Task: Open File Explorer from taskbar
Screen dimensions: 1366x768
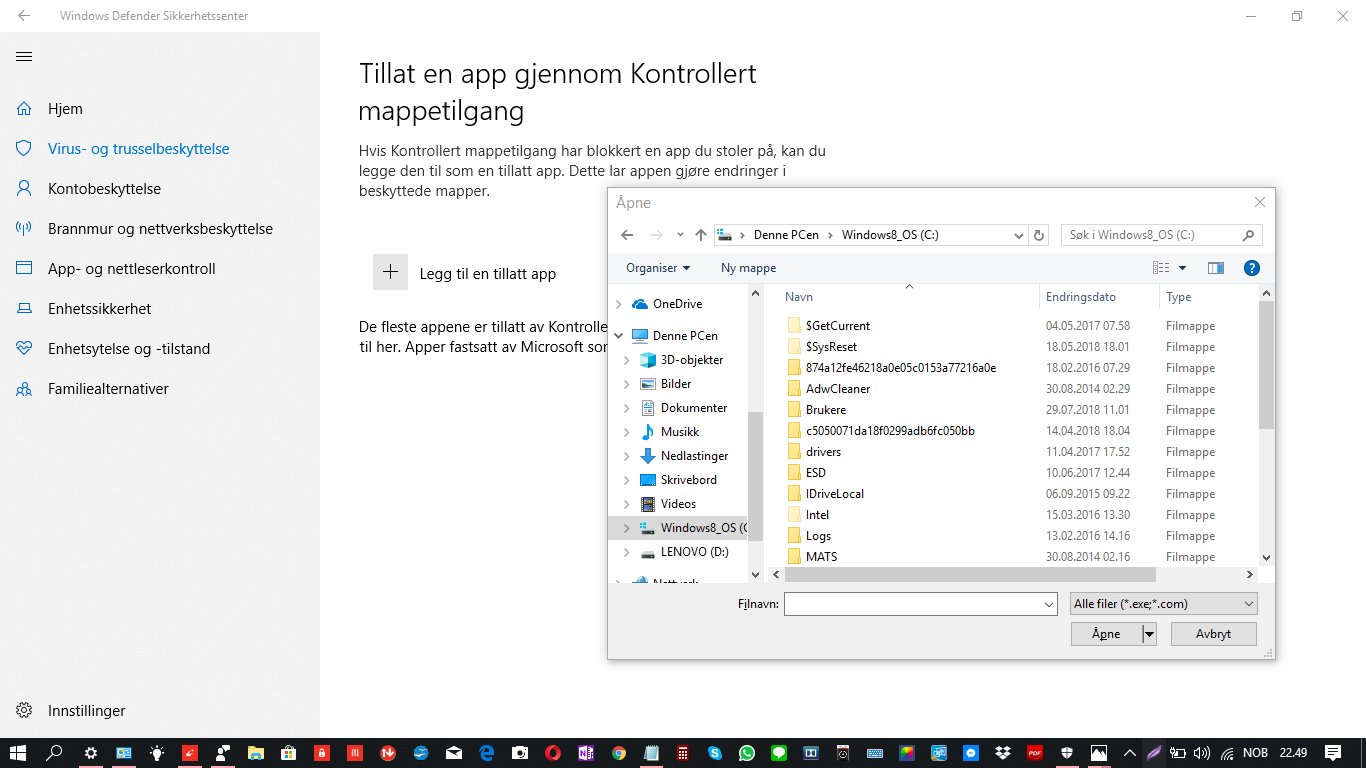Action: click(256, 753)
